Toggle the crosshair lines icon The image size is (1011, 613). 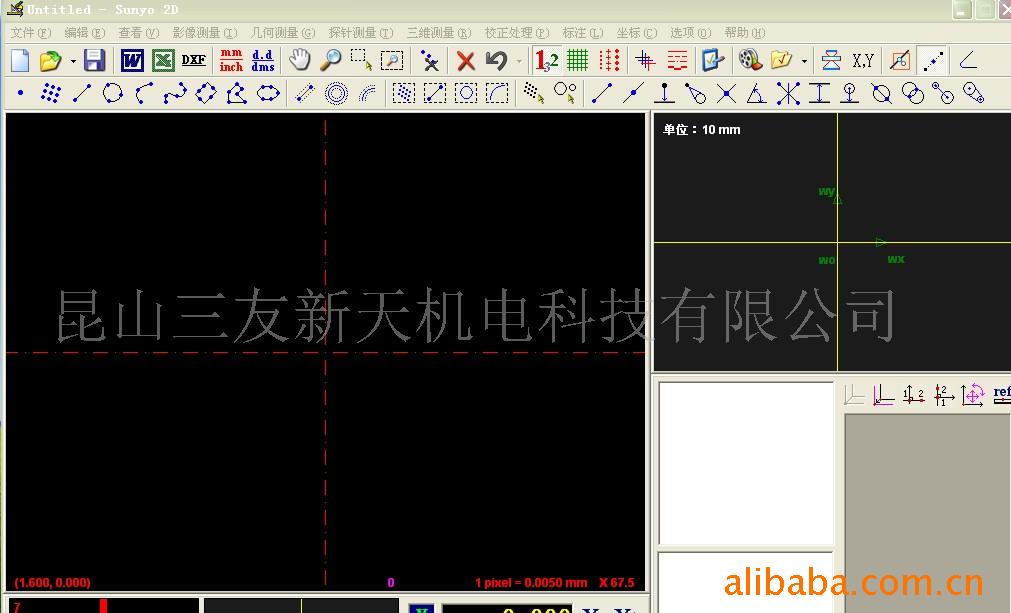click(x=645, y=61)
